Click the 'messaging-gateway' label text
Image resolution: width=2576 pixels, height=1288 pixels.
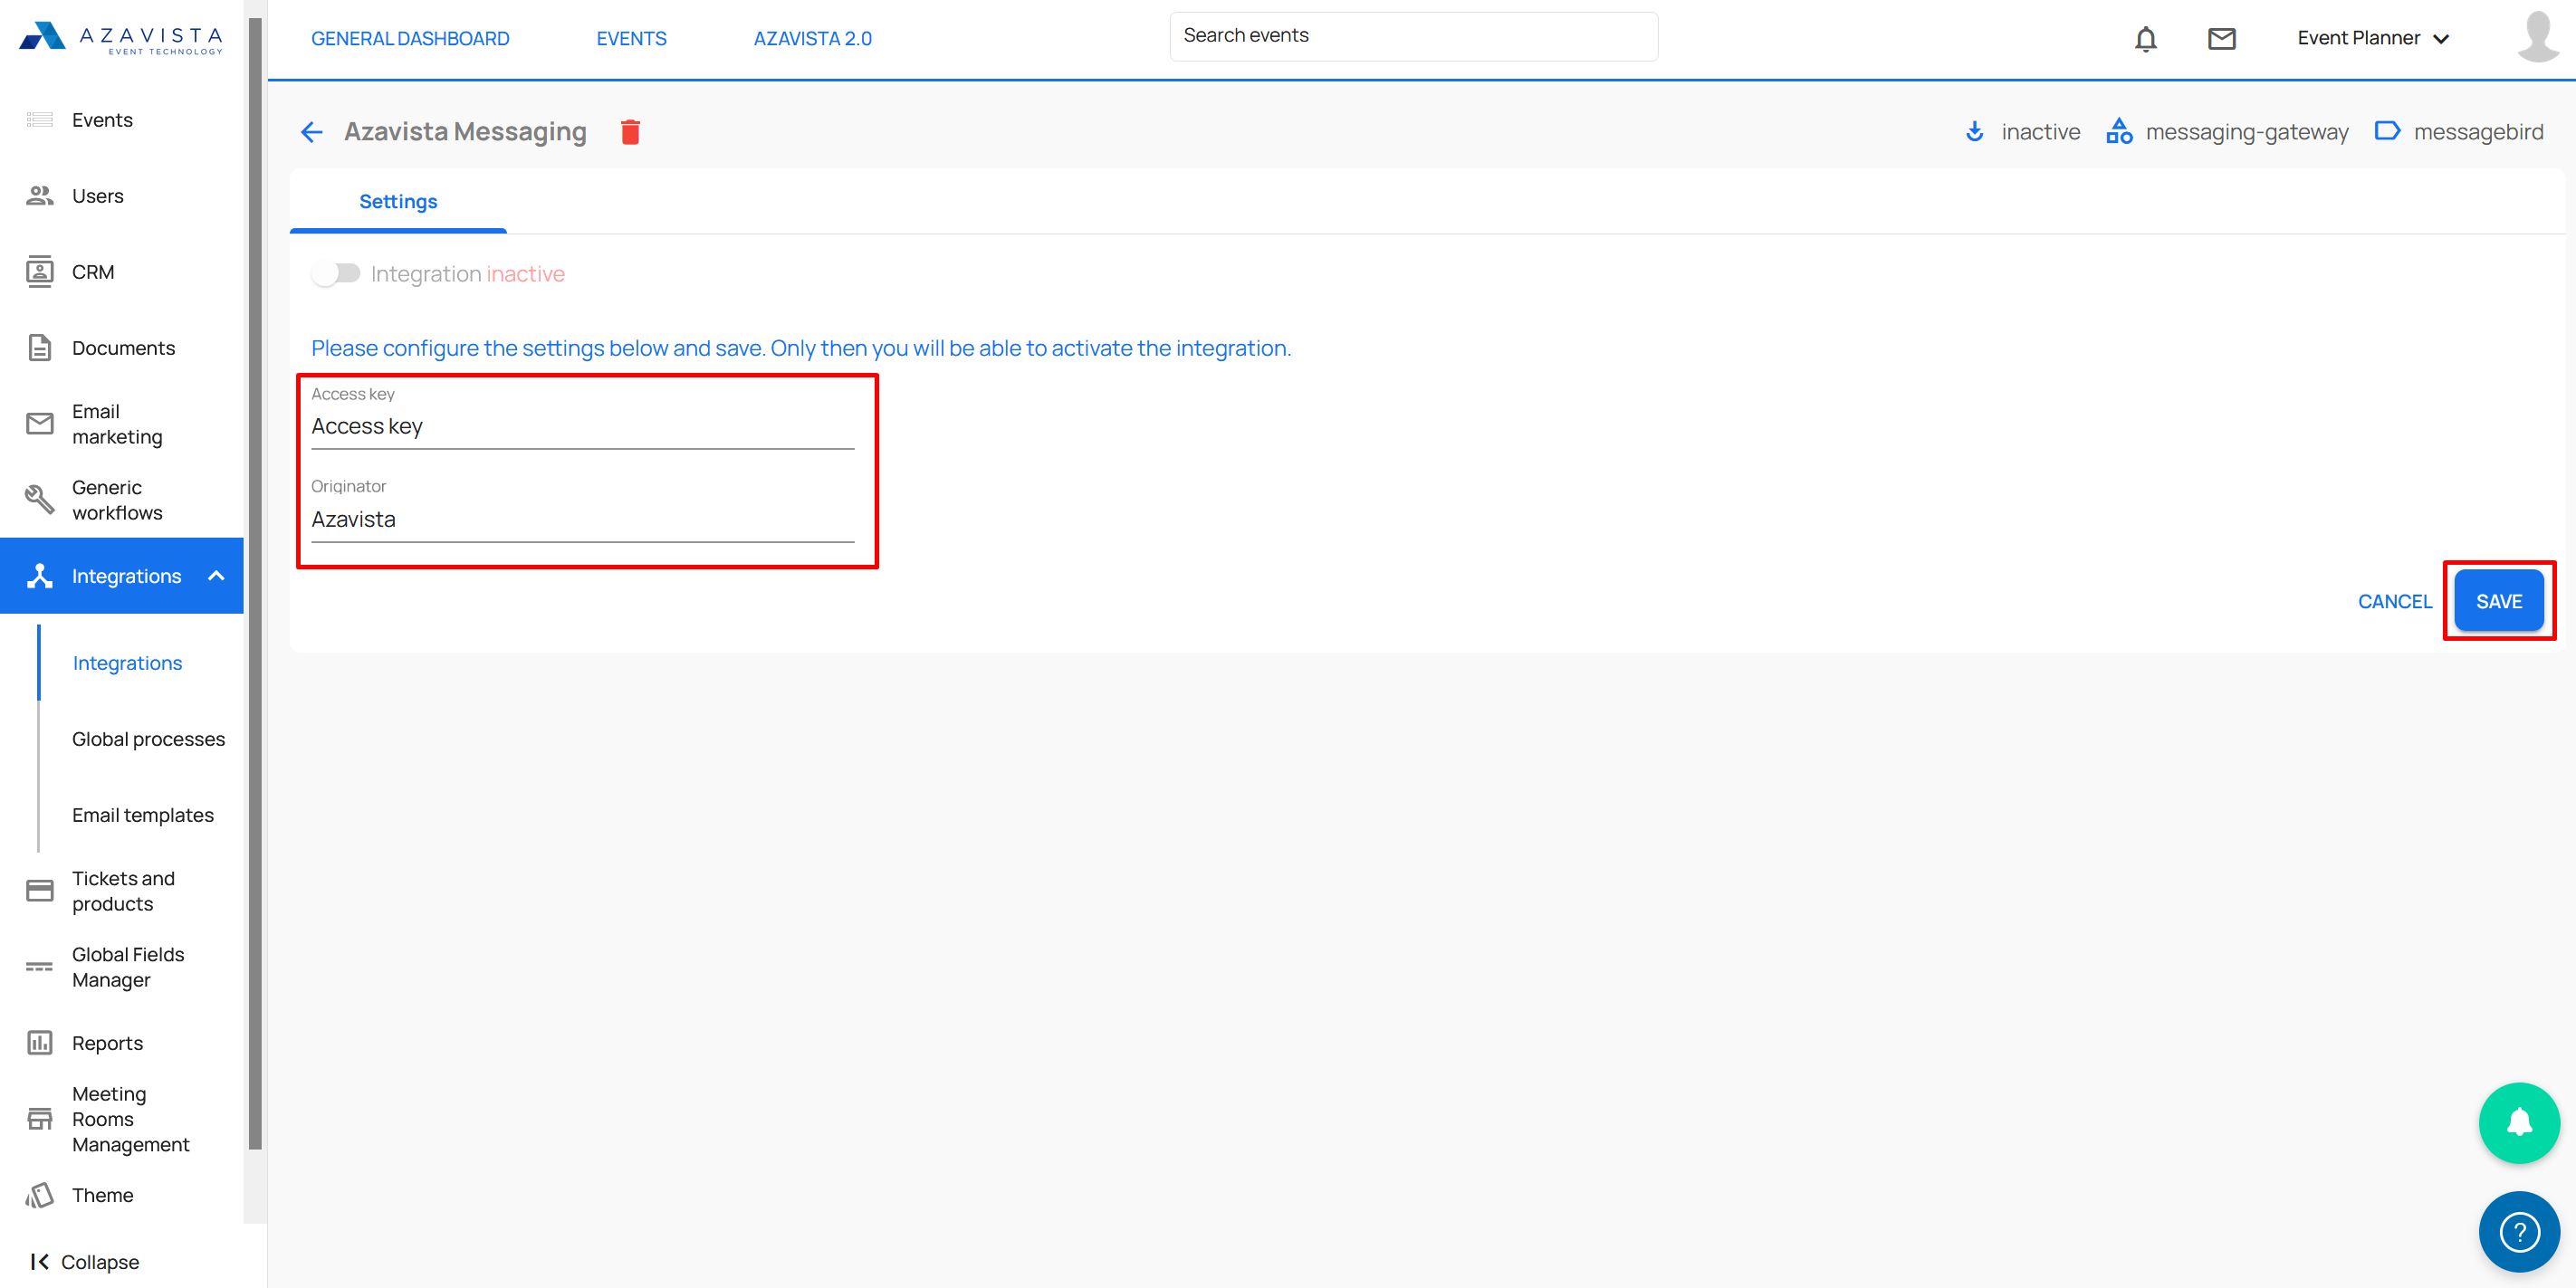pyautogui.click(x=2247, y=132)
